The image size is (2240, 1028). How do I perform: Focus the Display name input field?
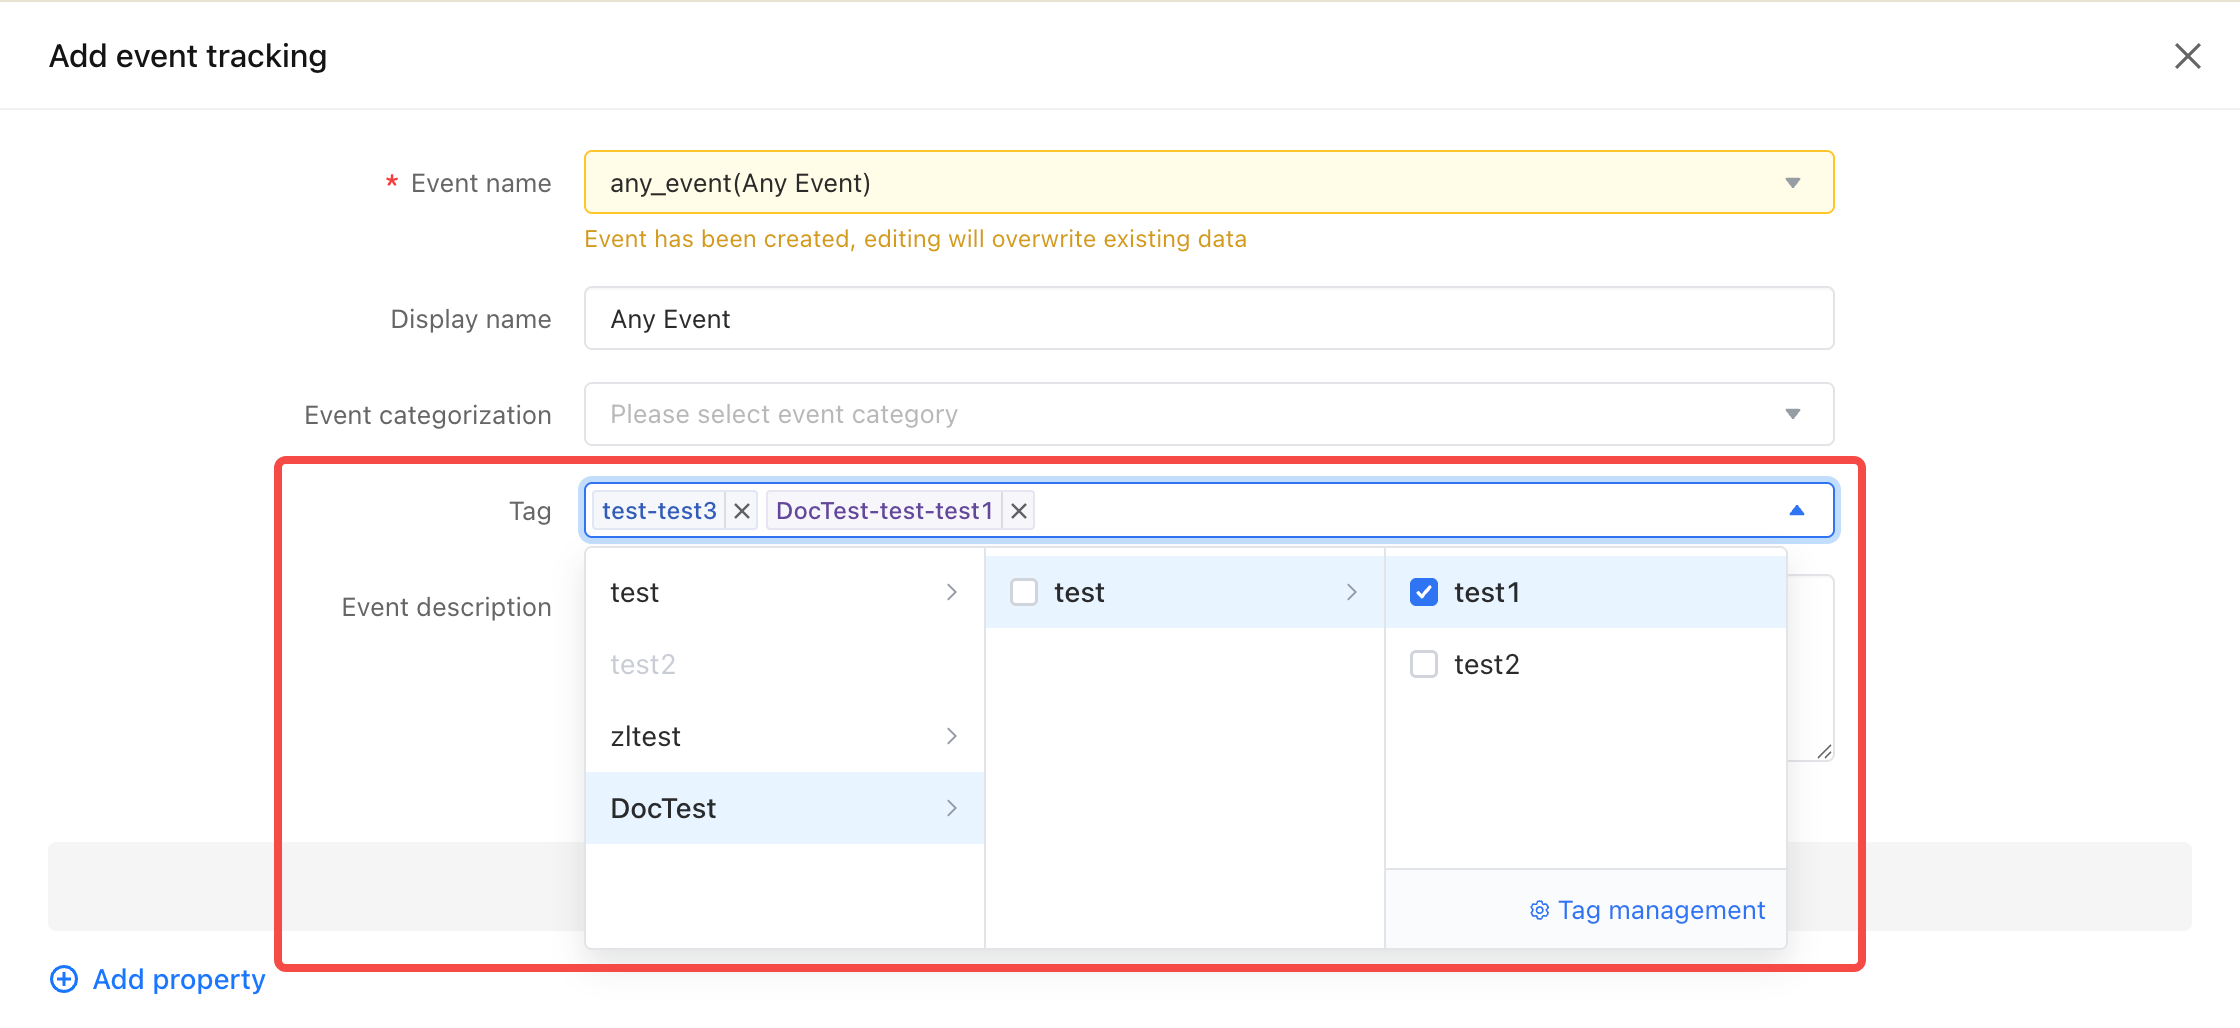[x=1209, y=318]
